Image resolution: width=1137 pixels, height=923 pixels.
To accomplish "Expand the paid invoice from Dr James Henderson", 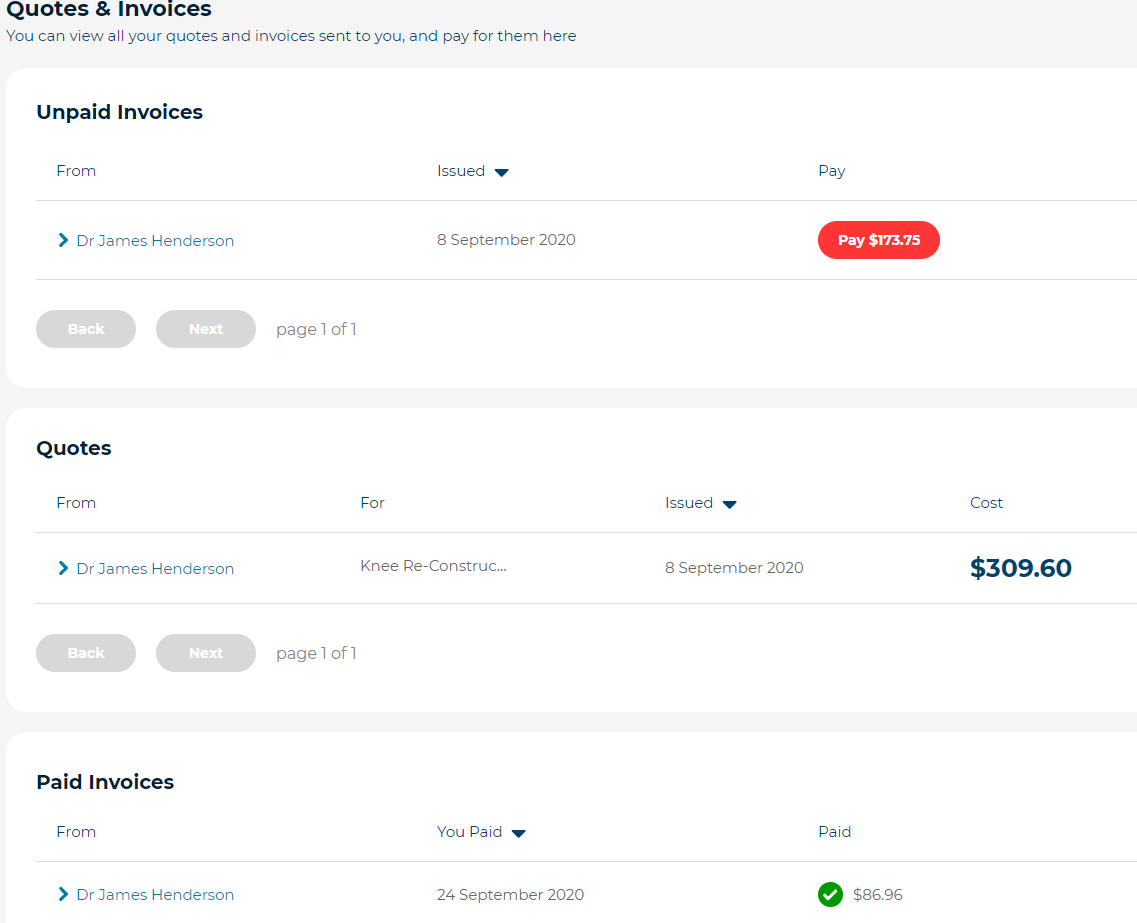I will [62, 894].
